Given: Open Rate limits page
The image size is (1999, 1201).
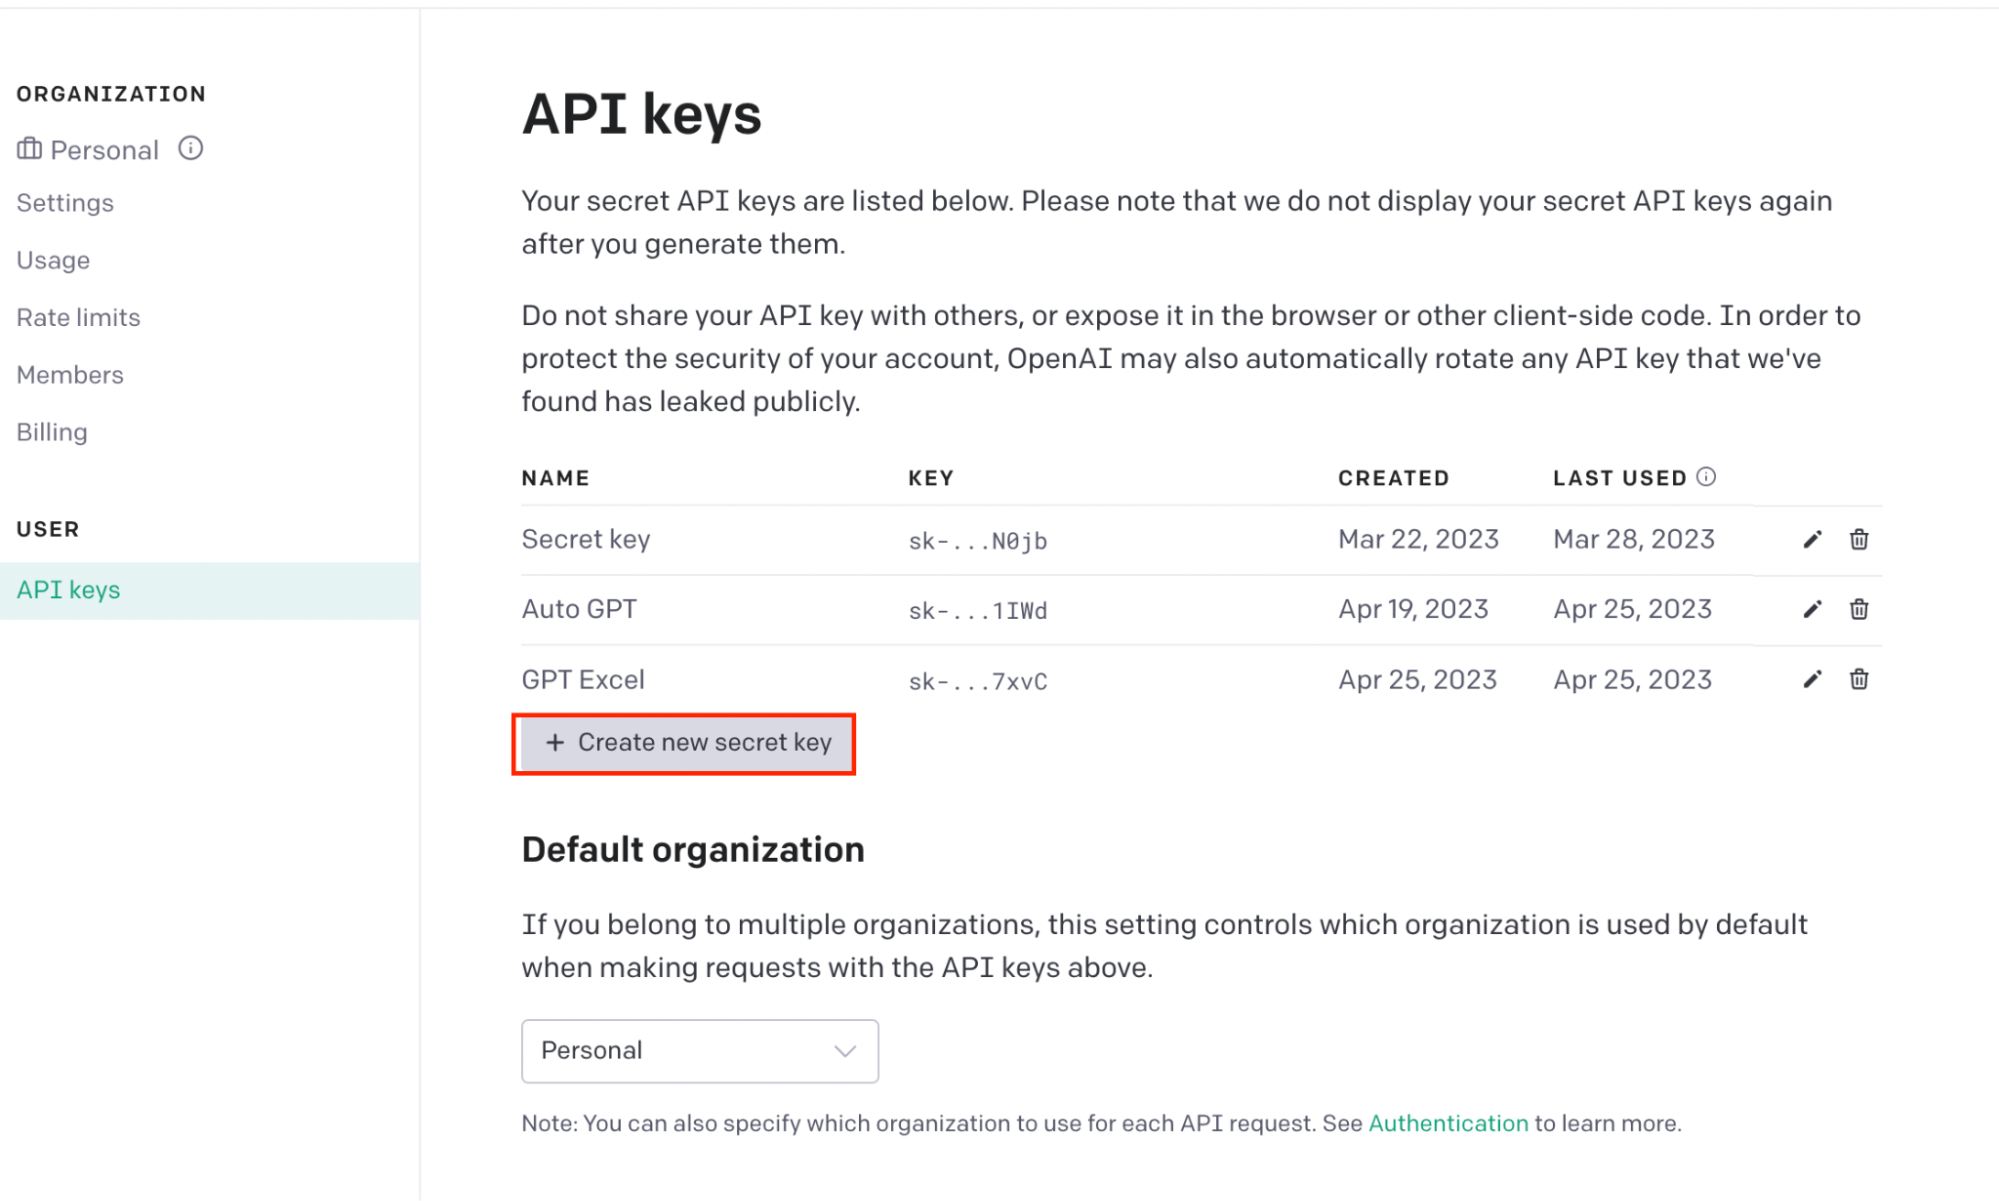Looking at the screenshot, I should 78,317.
